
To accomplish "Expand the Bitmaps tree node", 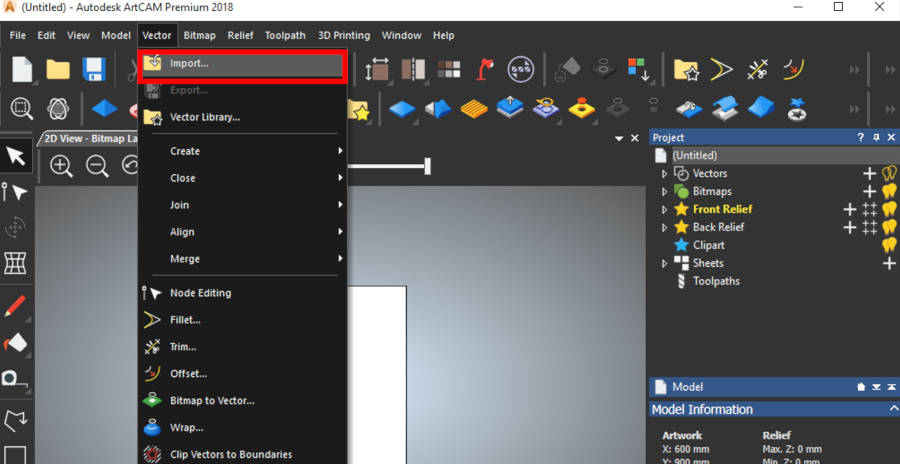I will point(665,192).
